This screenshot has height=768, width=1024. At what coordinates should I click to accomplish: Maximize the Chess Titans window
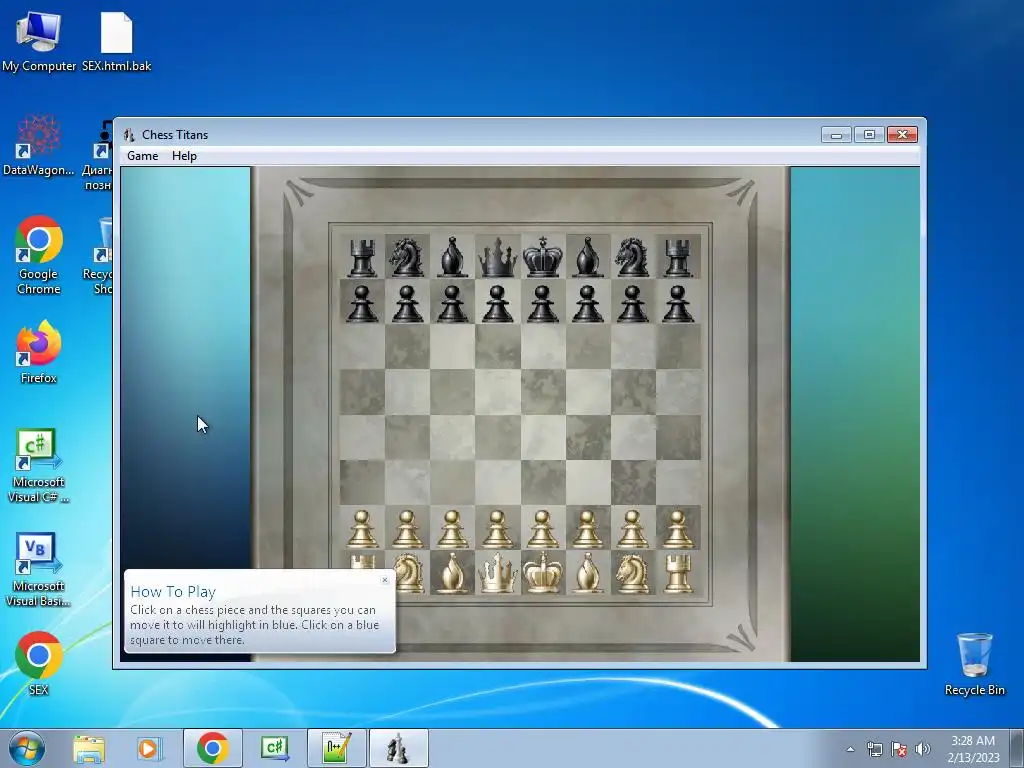click(869, 135)
